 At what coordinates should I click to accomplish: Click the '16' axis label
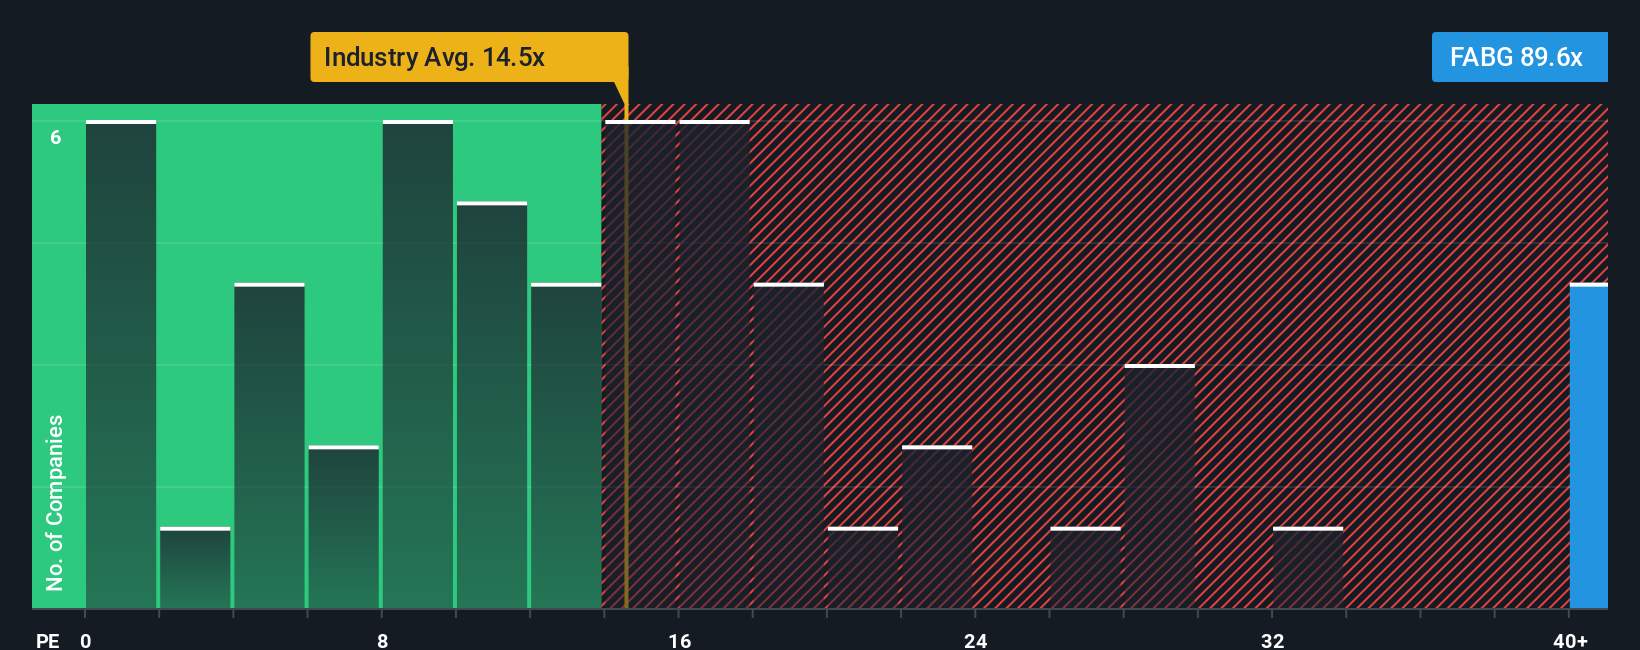(680, 640)
